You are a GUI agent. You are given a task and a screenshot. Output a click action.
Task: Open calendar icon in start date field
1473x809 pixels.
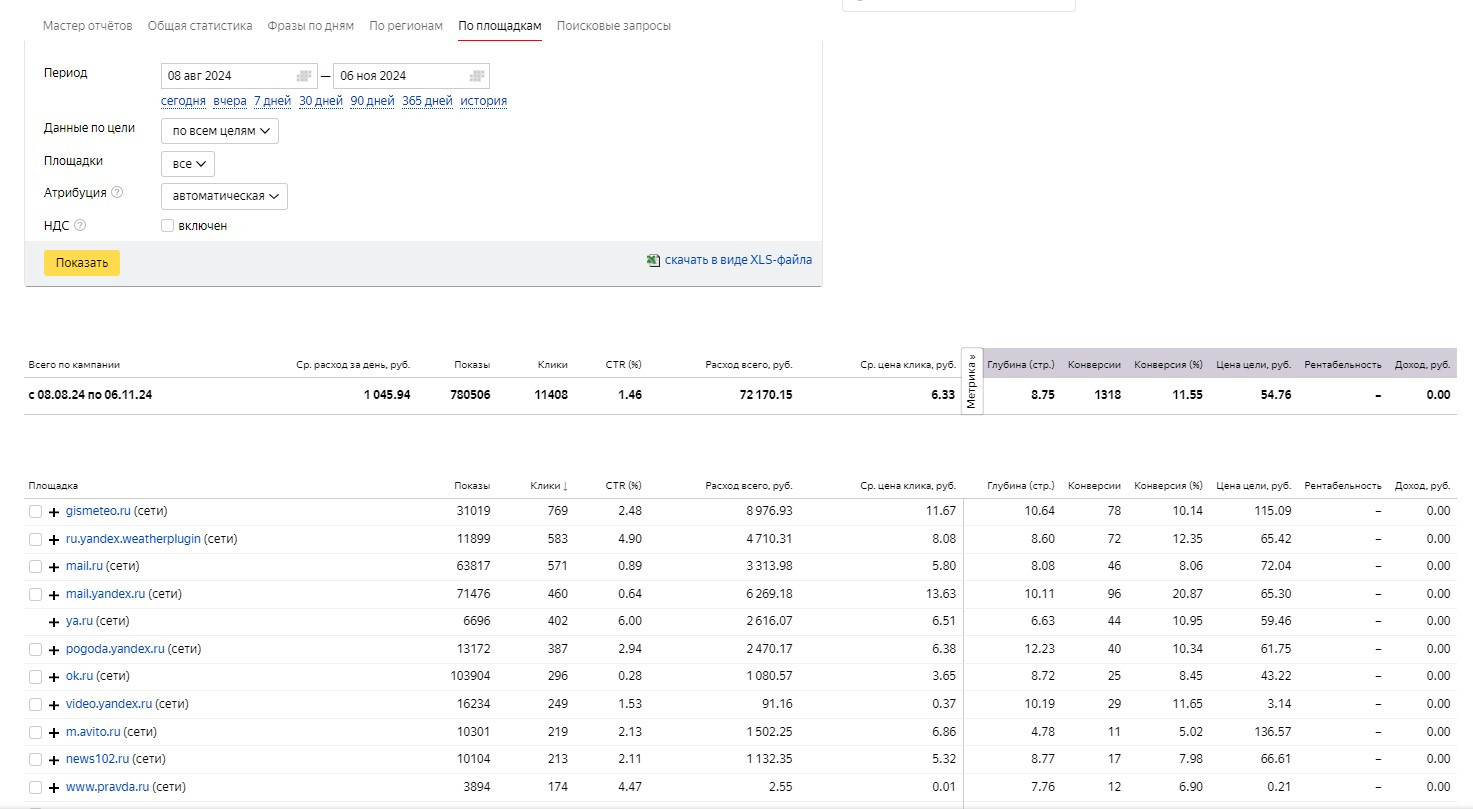click(x=304, y=76)
